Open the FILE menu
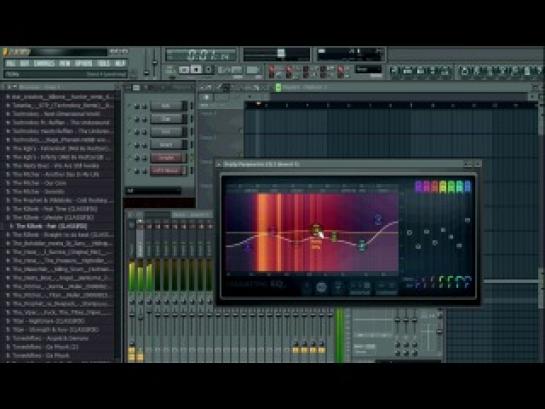Screen dimensions: 545x409 click(x=10, y=64)
